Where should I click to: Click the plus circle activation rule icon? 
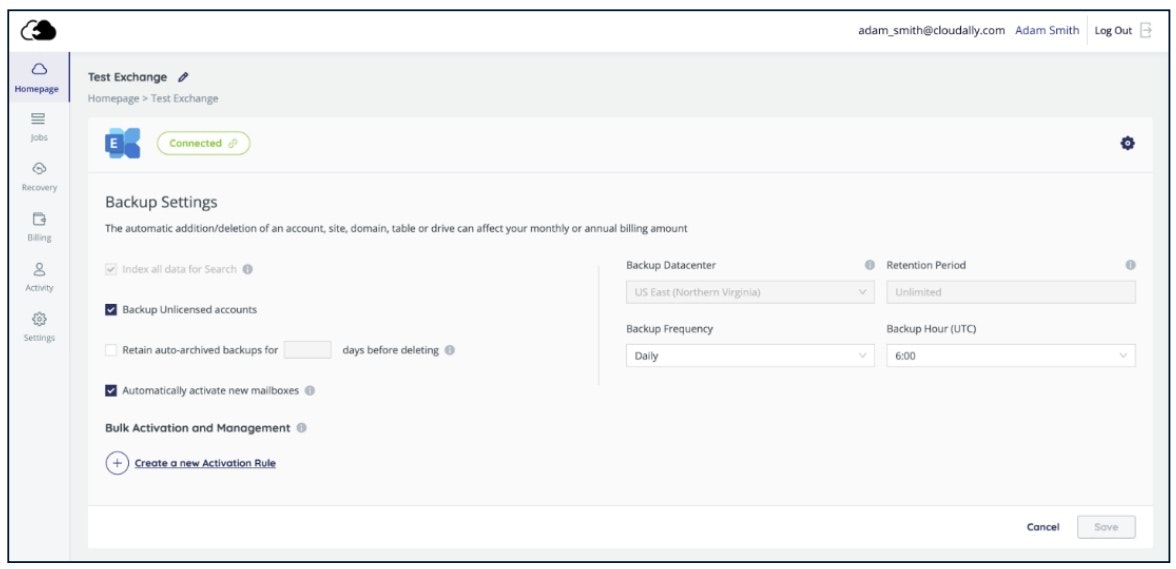point(117,463)
